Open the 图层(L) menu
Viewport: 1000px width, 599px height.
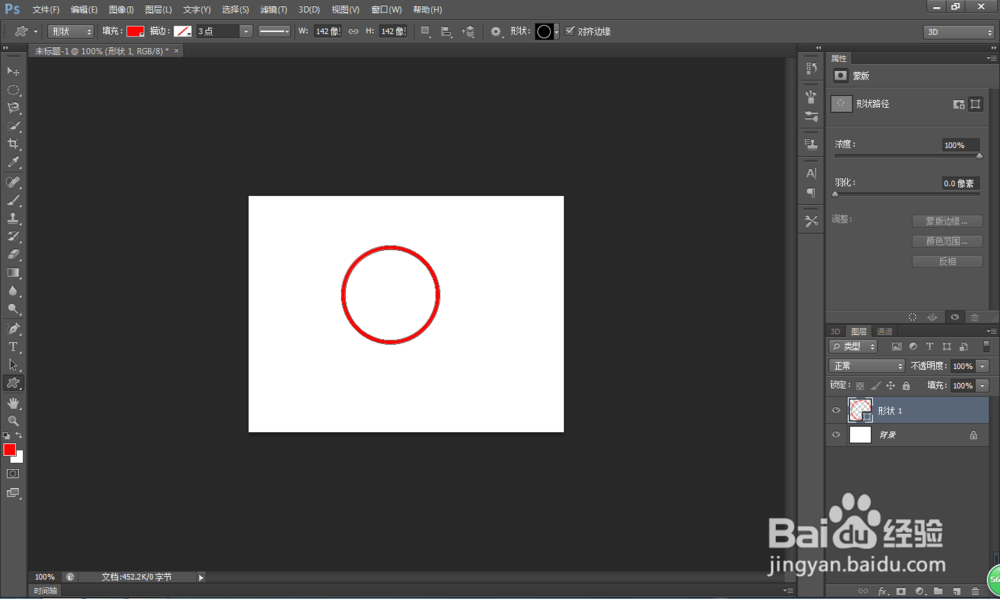click(x=158, y=10)
